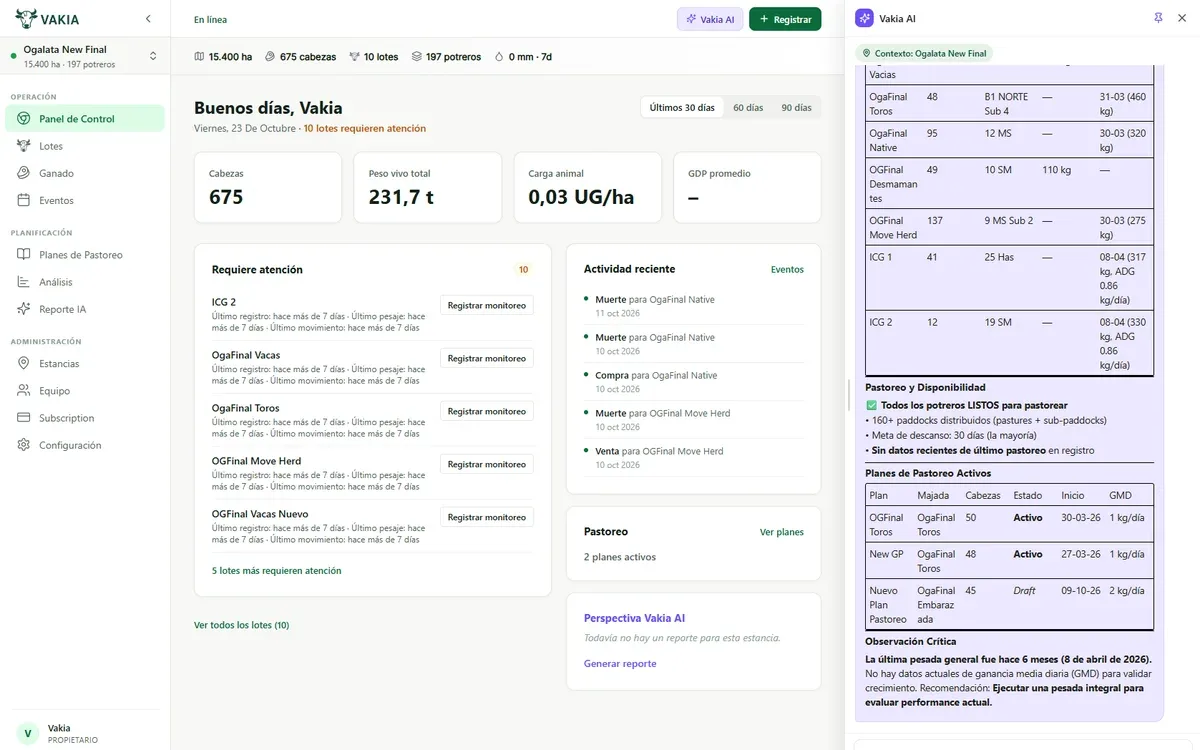This screenshot has height=750, width=1200.
Task: Open the Vakia AI assistant button
Action: [x=710, y=19]
